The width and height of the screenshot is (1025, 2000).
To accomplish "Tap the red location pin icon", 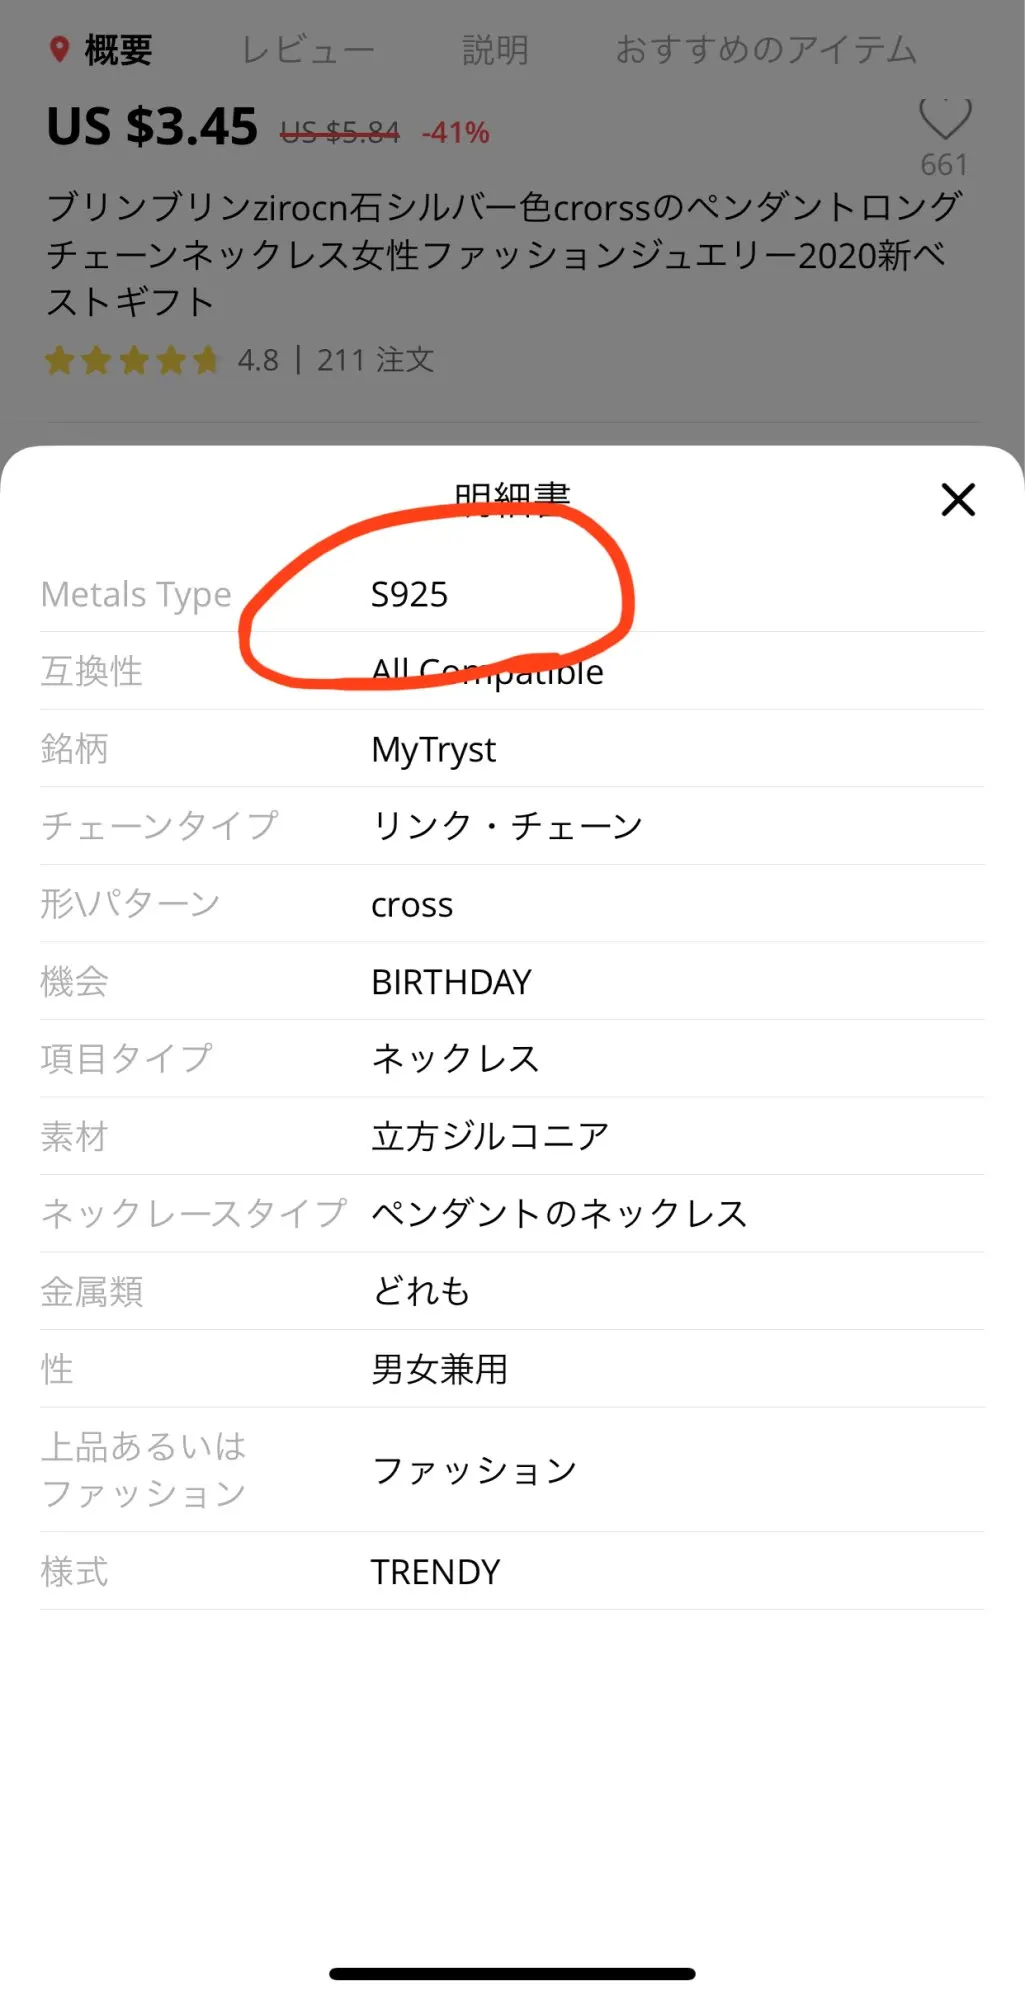I will (x=60, y=49).
